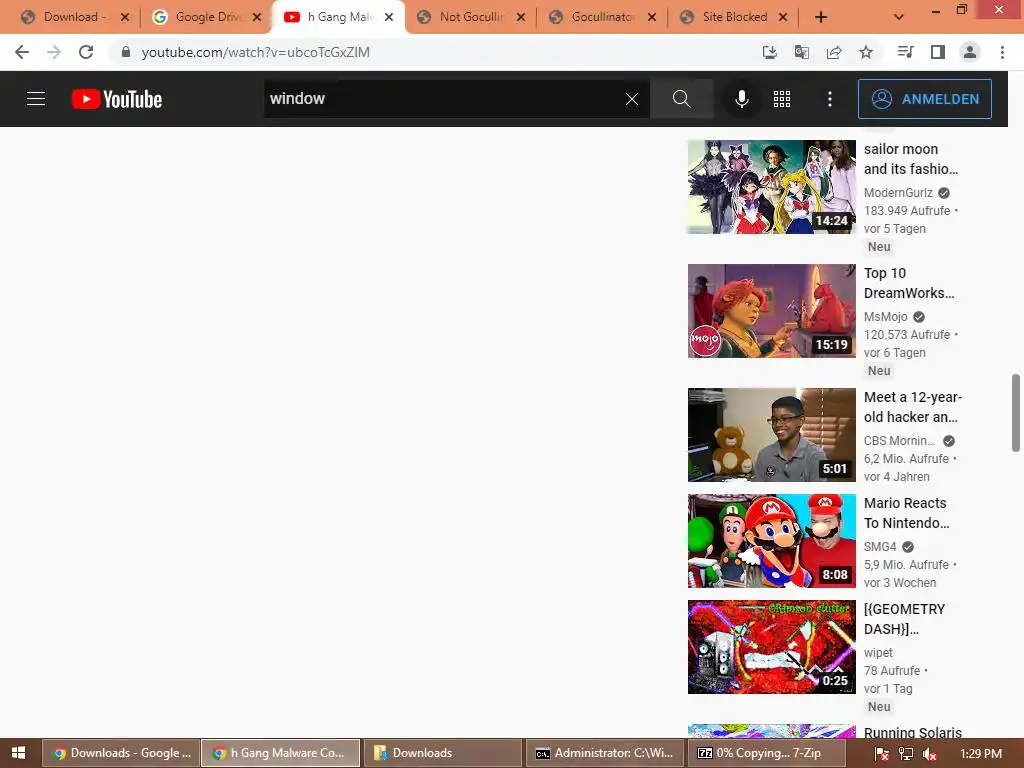Screen dimensions: 1024x768
Task: Open sailor moon fashion video thumbnail
Action: (771, 187)
